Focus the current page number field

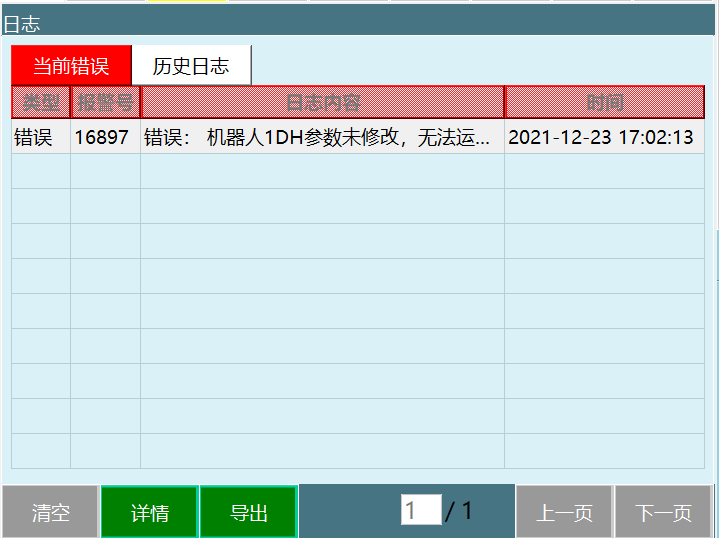pyautogui.click(x=420, y=511)
